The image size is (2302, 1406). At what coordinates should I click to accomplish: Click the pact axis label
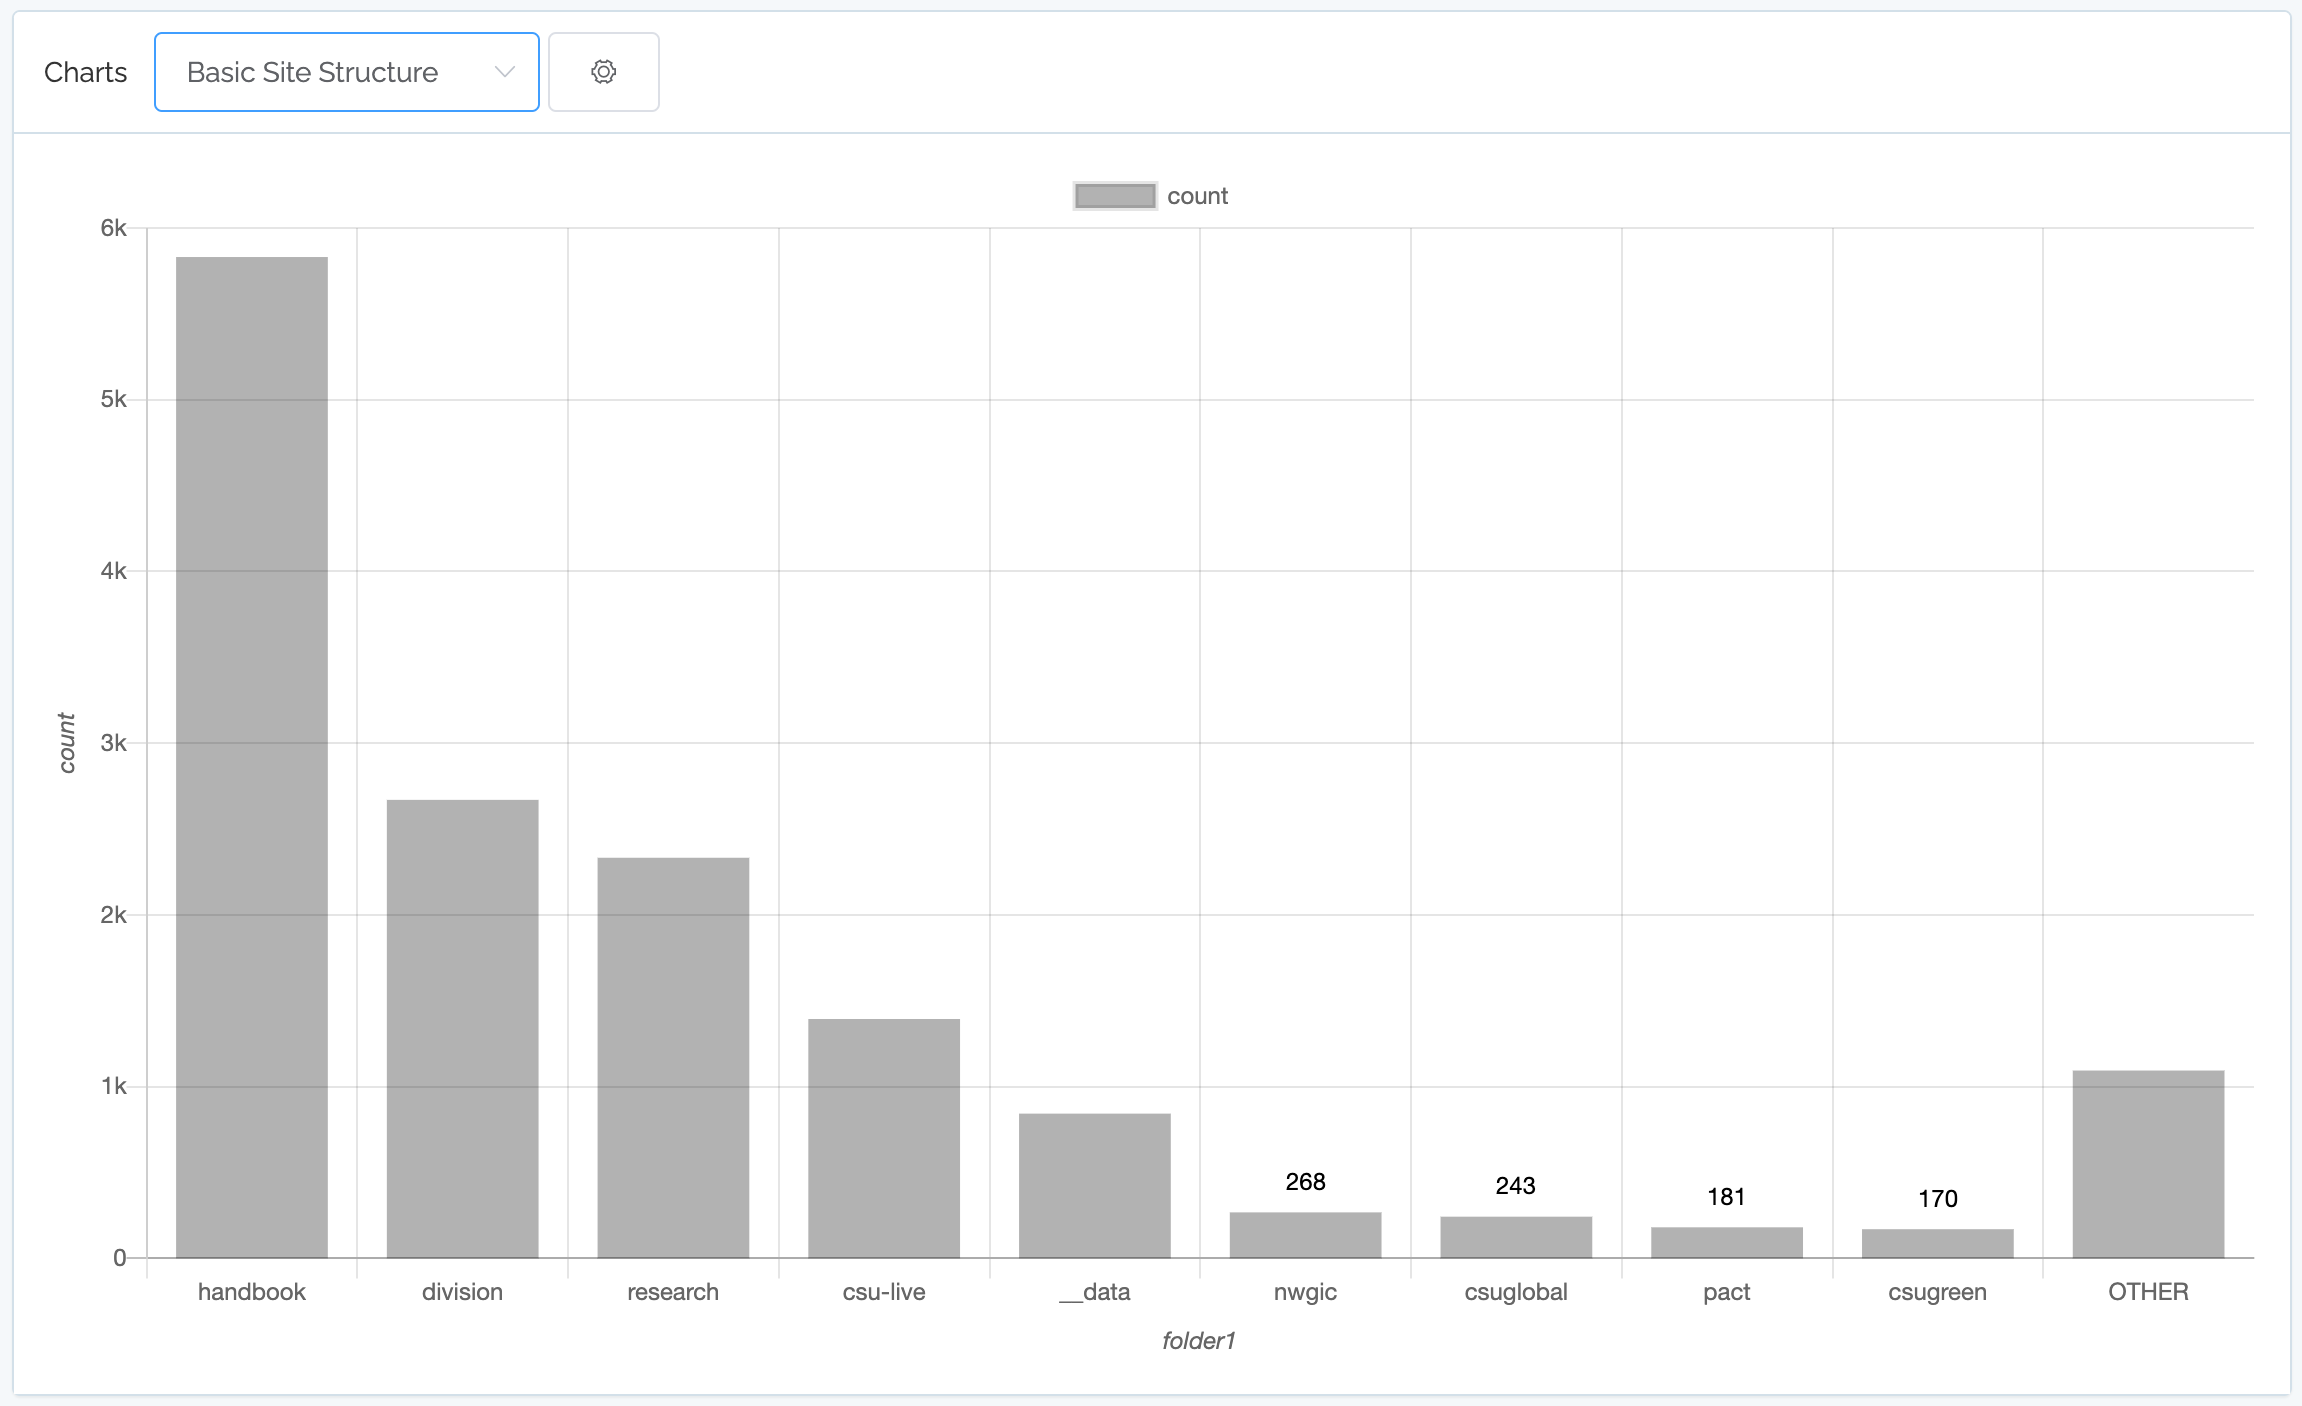pyautogui.click(x=1727, y=1292)
